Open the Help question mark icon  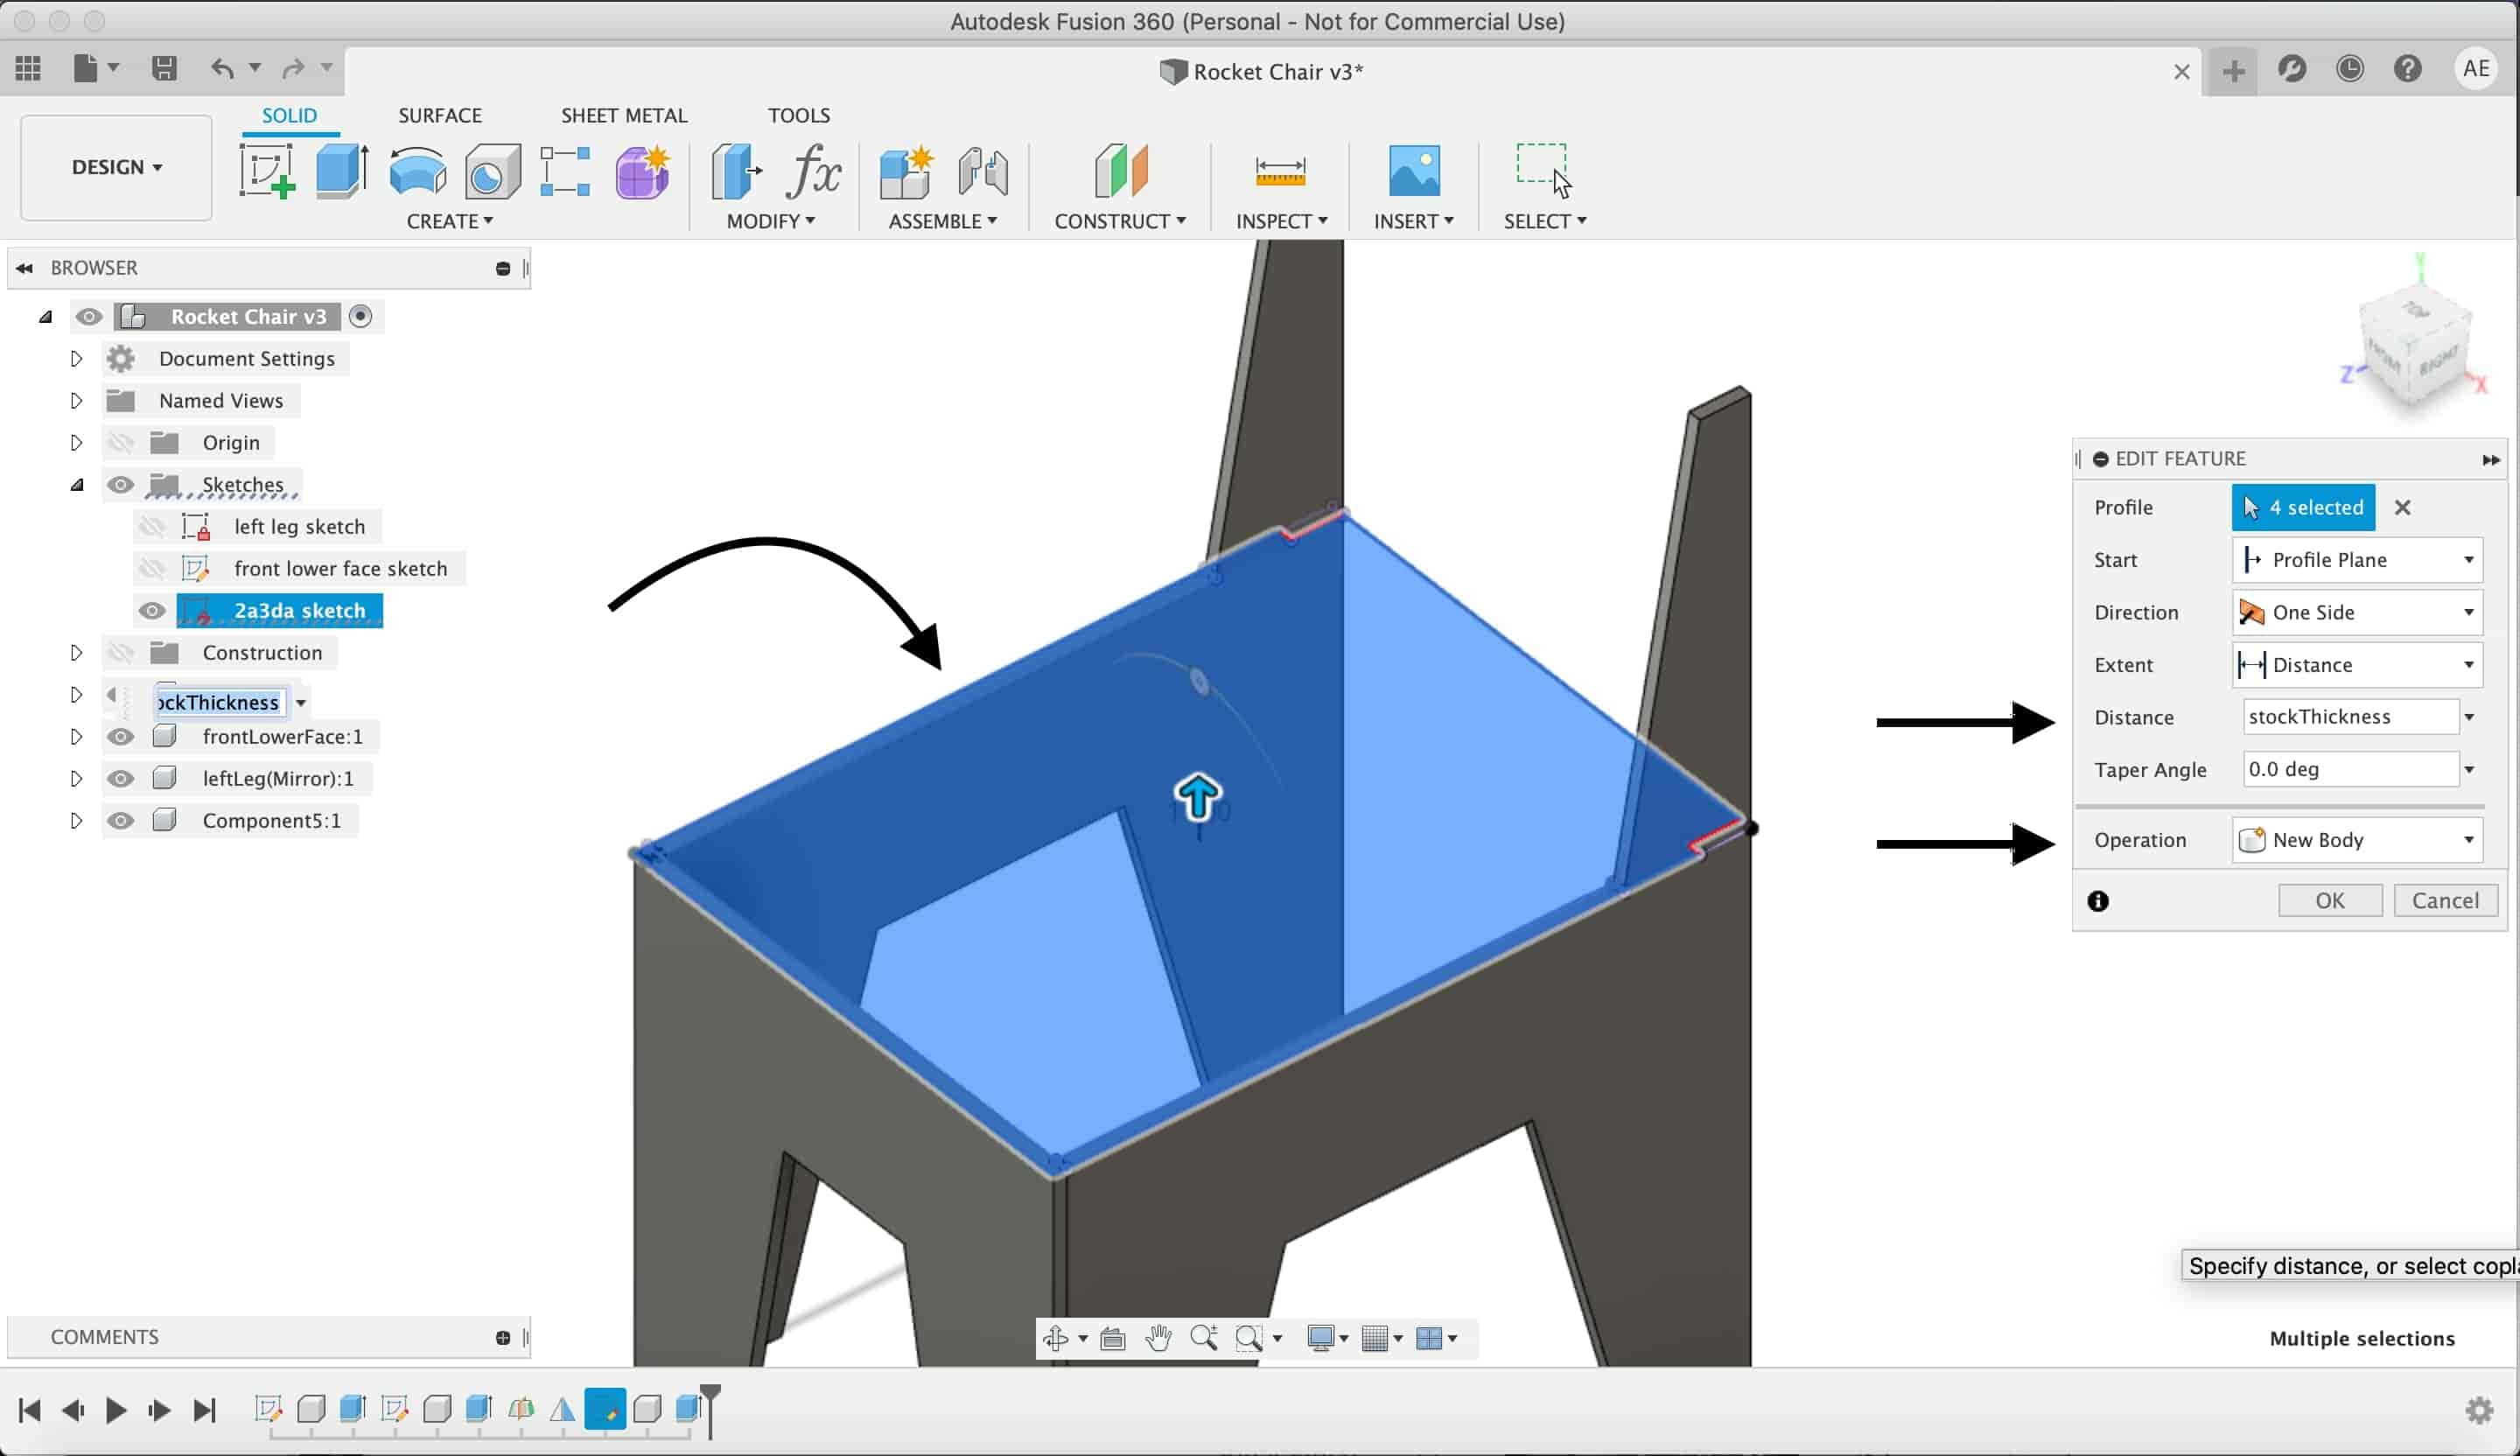pyautogui.click(x=2407, y=68)
